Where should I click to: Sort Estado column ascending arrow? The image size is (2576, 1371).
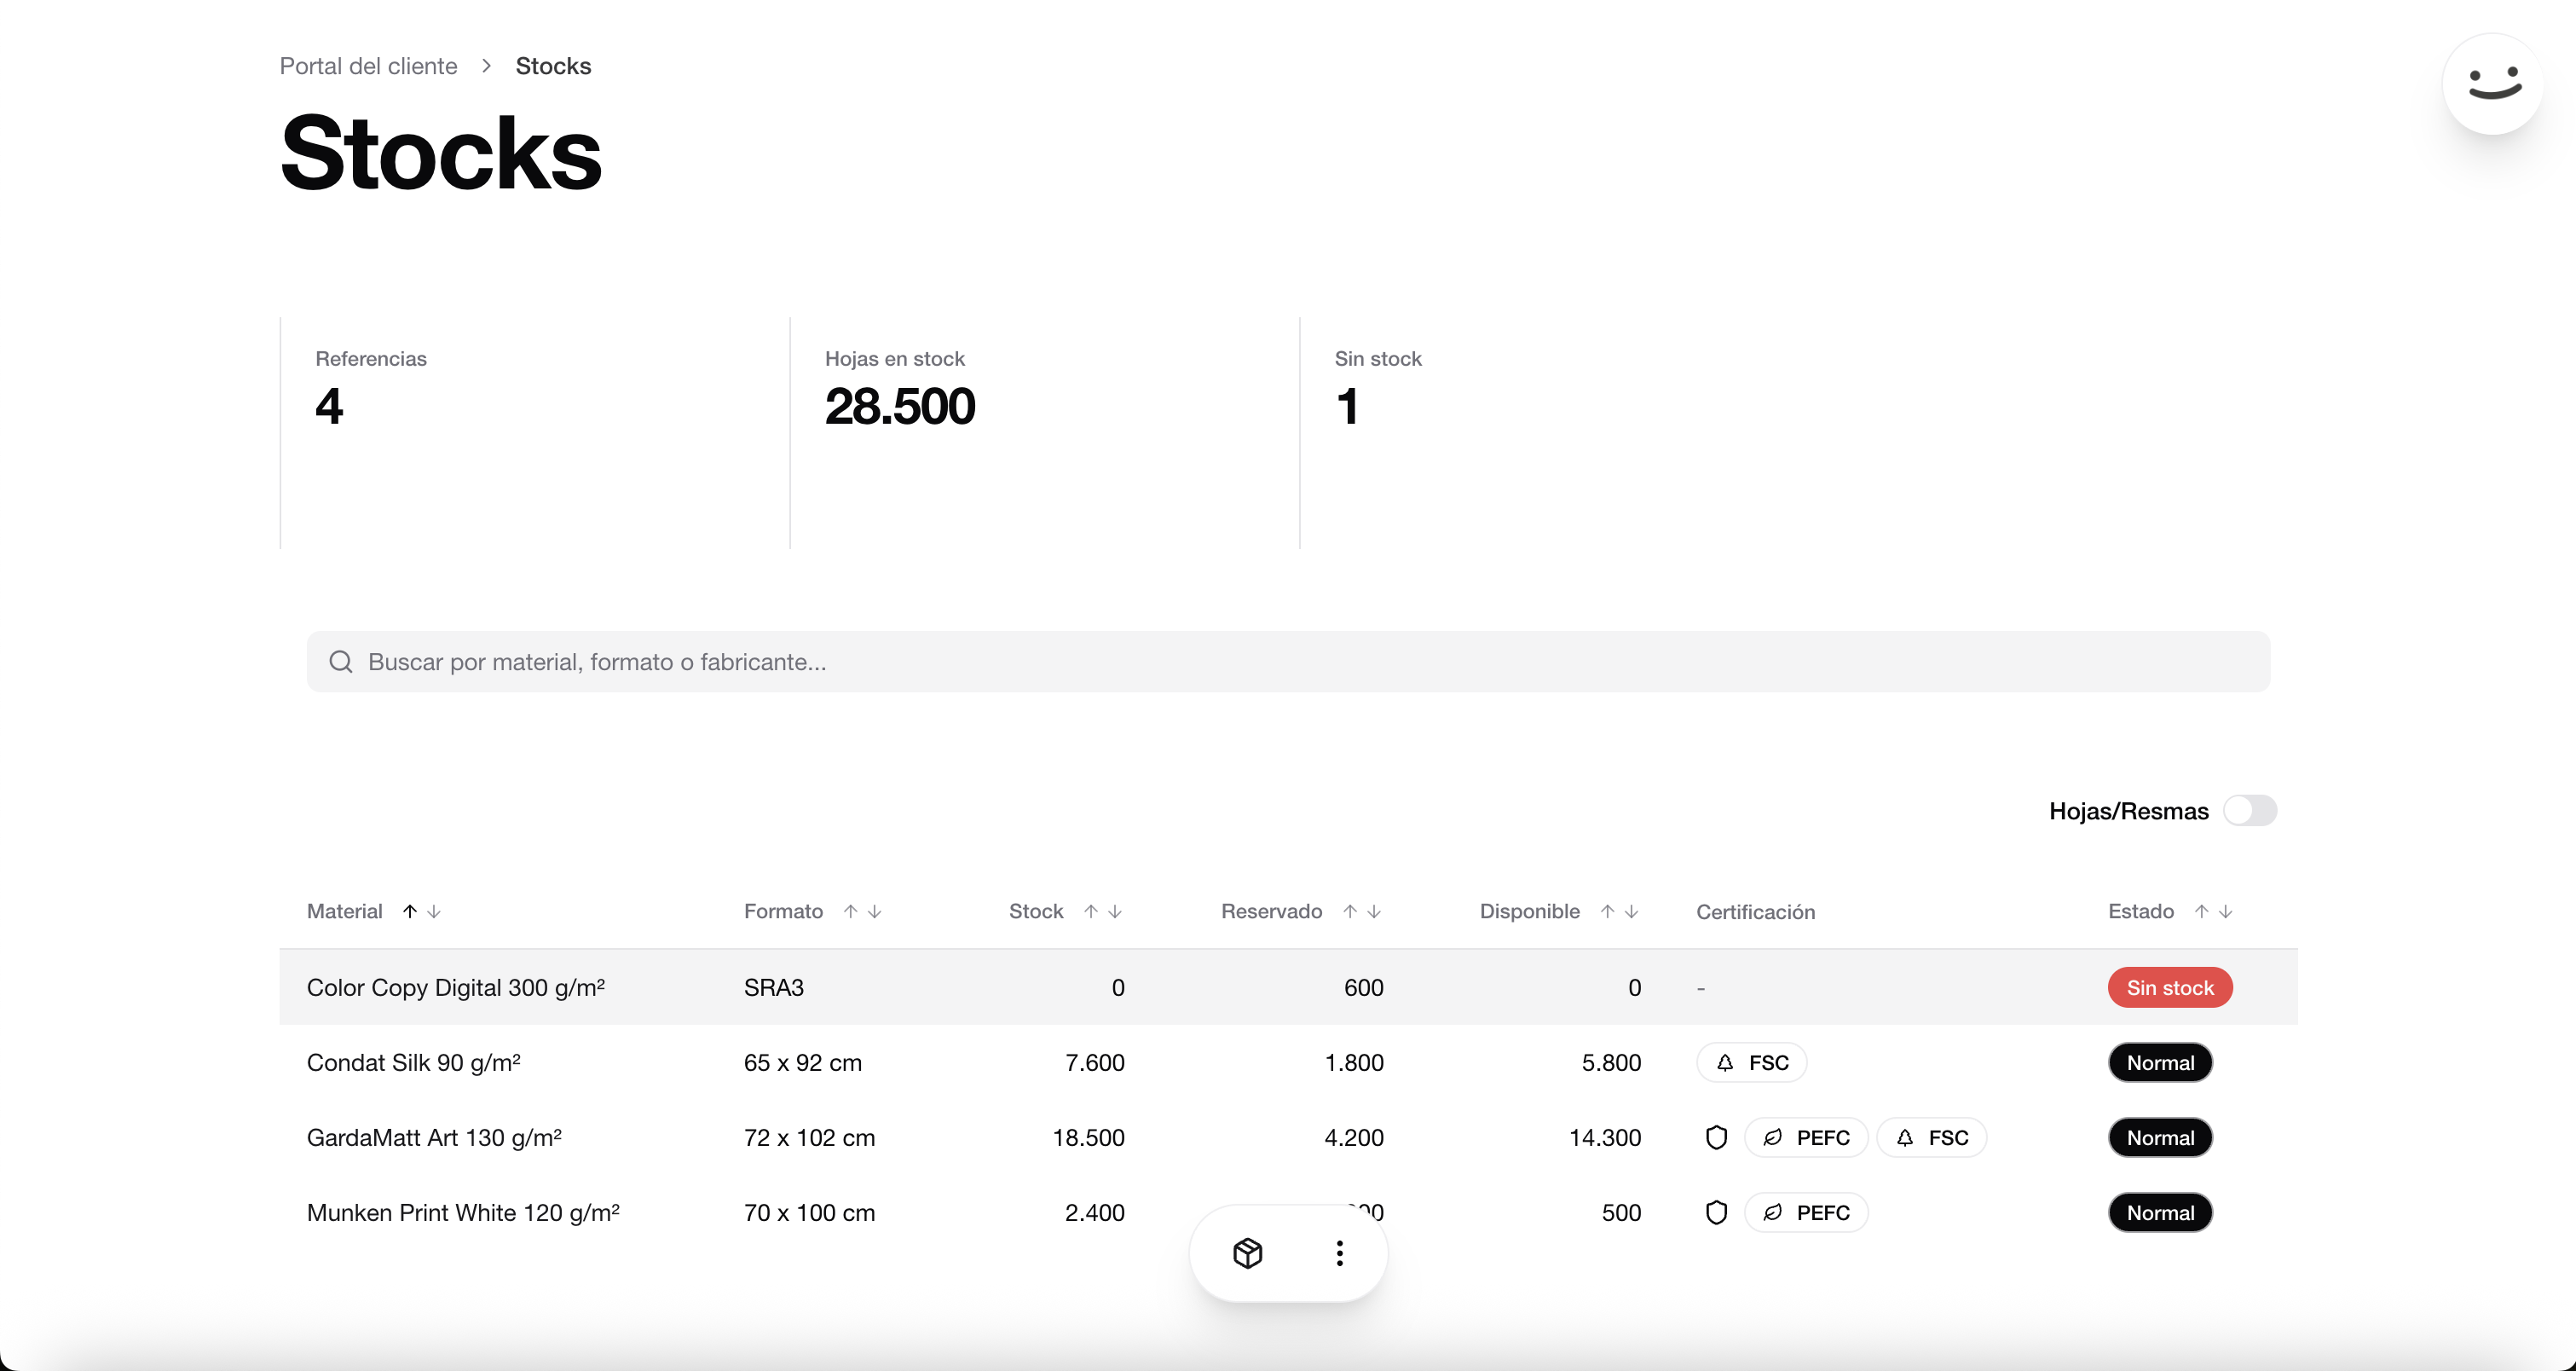point(2201,911)
